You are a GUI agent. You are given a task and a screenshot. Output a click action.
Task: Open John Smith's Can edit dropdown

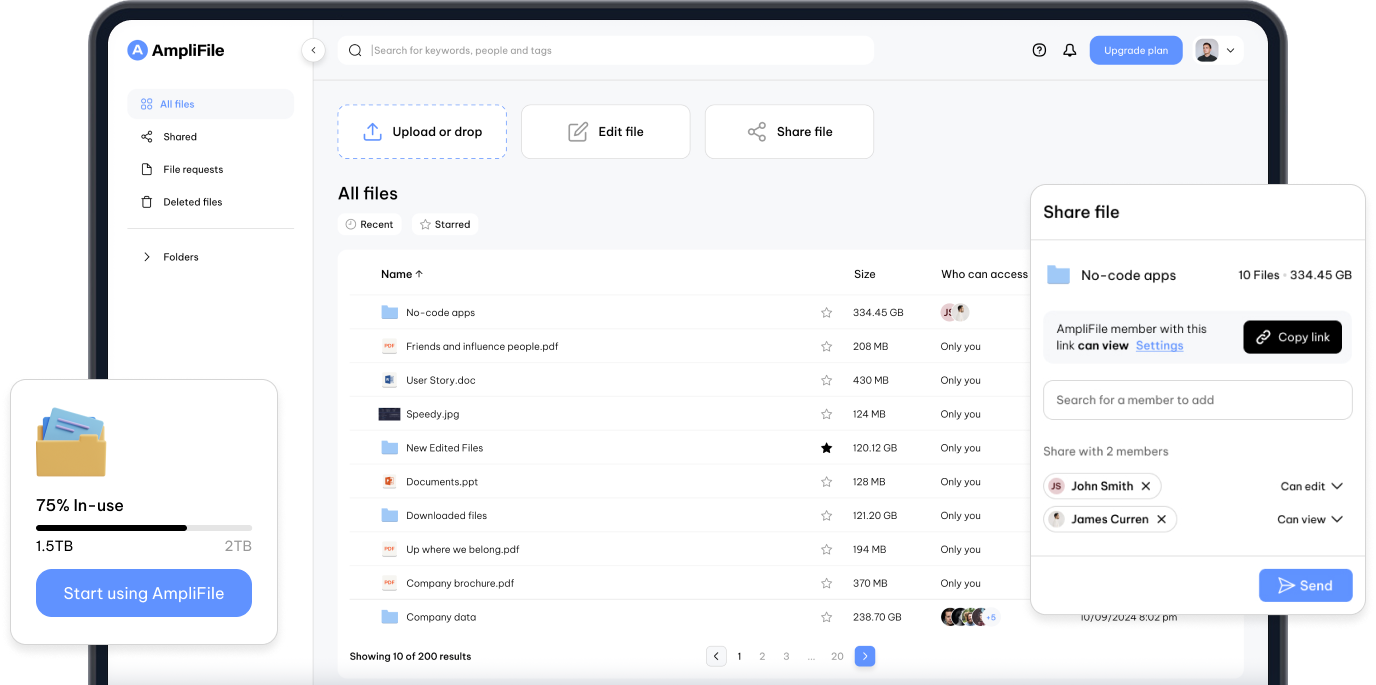click(1311, 486)
